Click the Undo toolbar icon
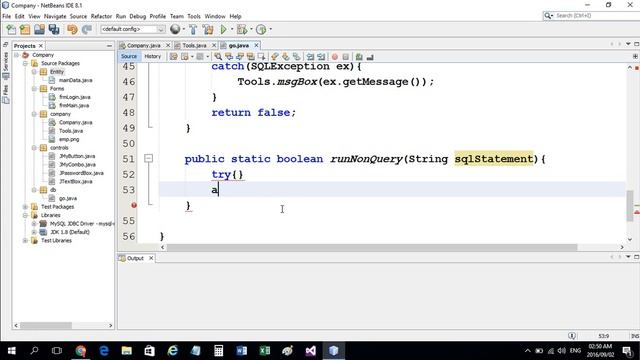640x360 pixels. click(72, 29)
